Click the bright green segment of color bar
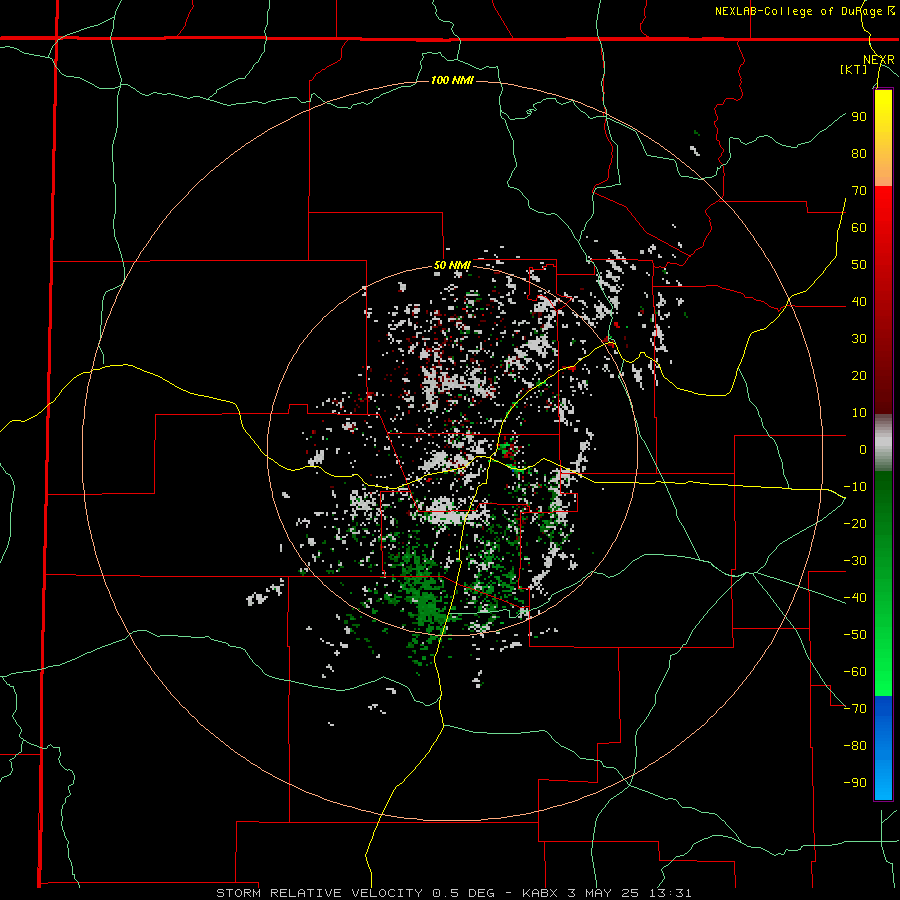The width and height of the screenshot is (900, 900). tap(883, 660)
